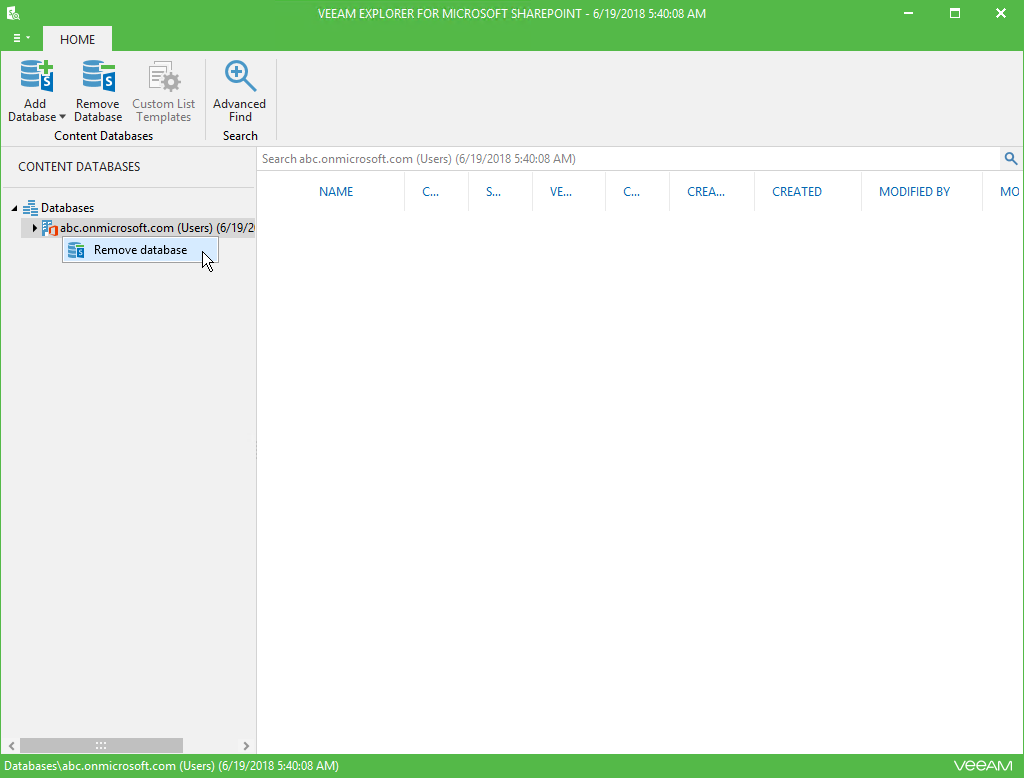Click the horizontal scrollbar thumb
Viewport: 1024px width, 778px height.
point(101,745)
